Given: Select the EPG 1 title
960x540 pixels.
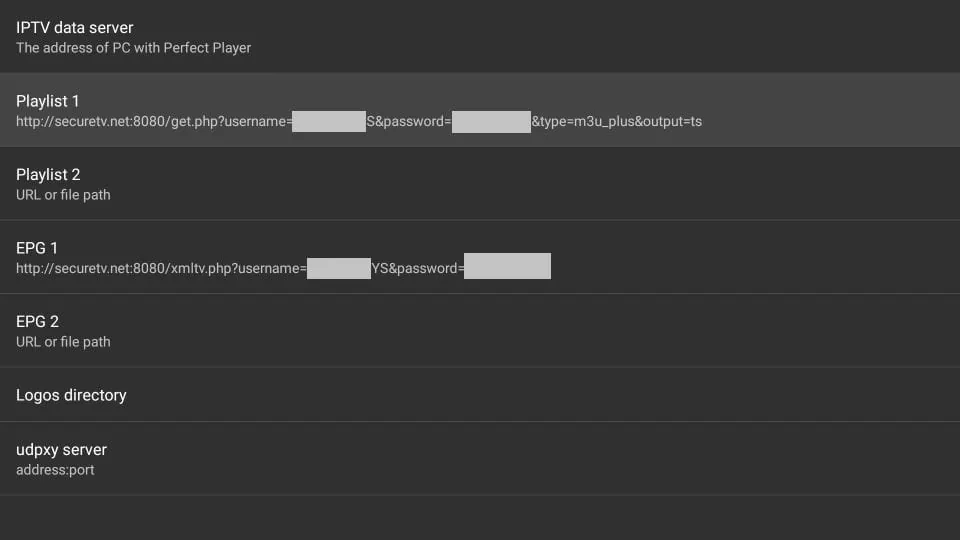Looking at the screenshot, I should [x=39, y=248].
